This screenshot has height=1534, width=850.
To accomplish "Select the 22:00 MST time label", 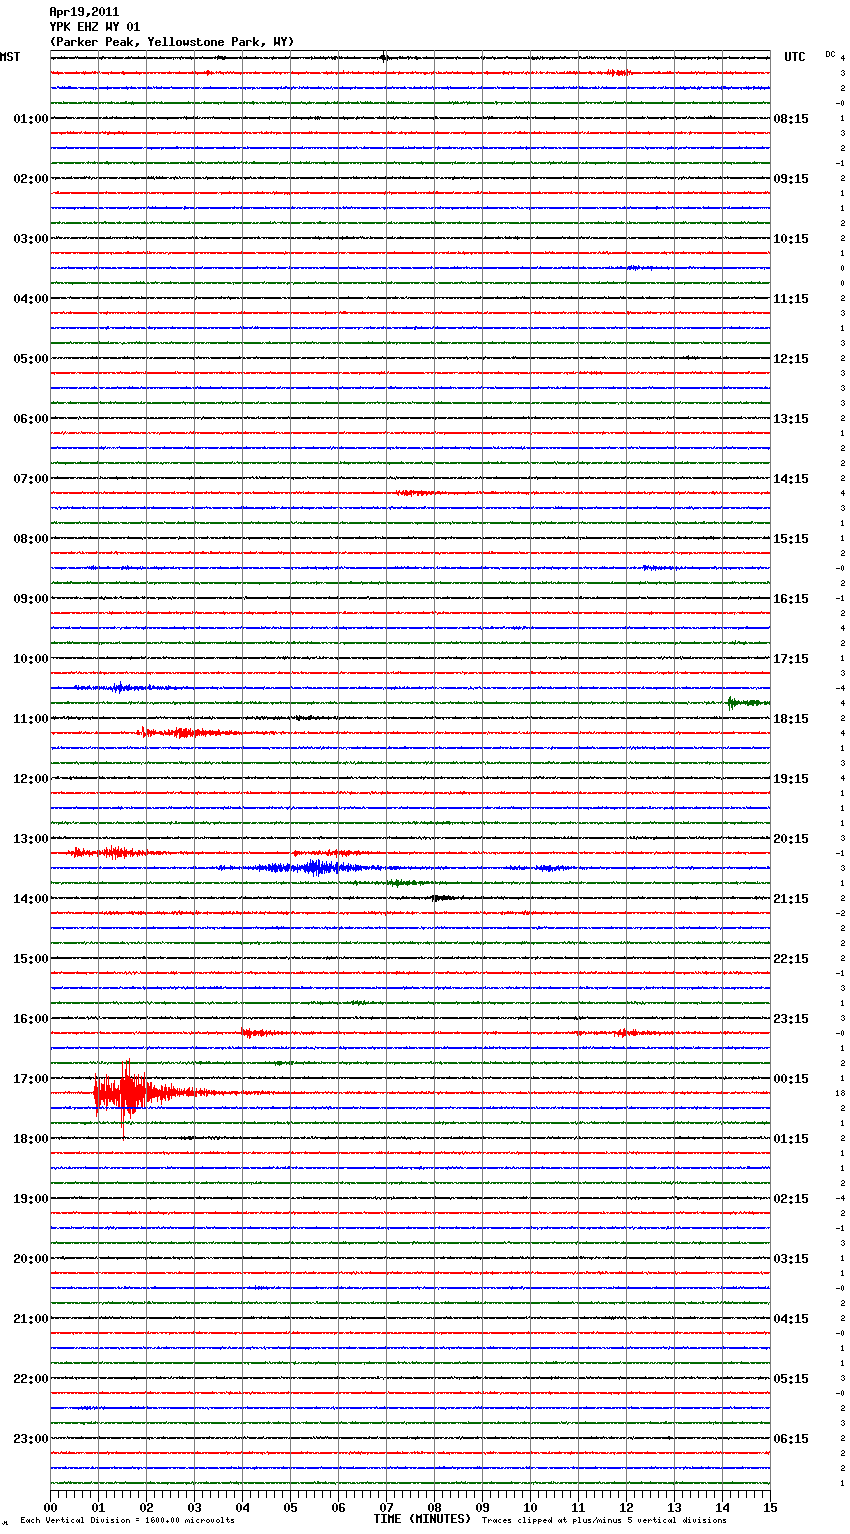I will [31, 1379].
